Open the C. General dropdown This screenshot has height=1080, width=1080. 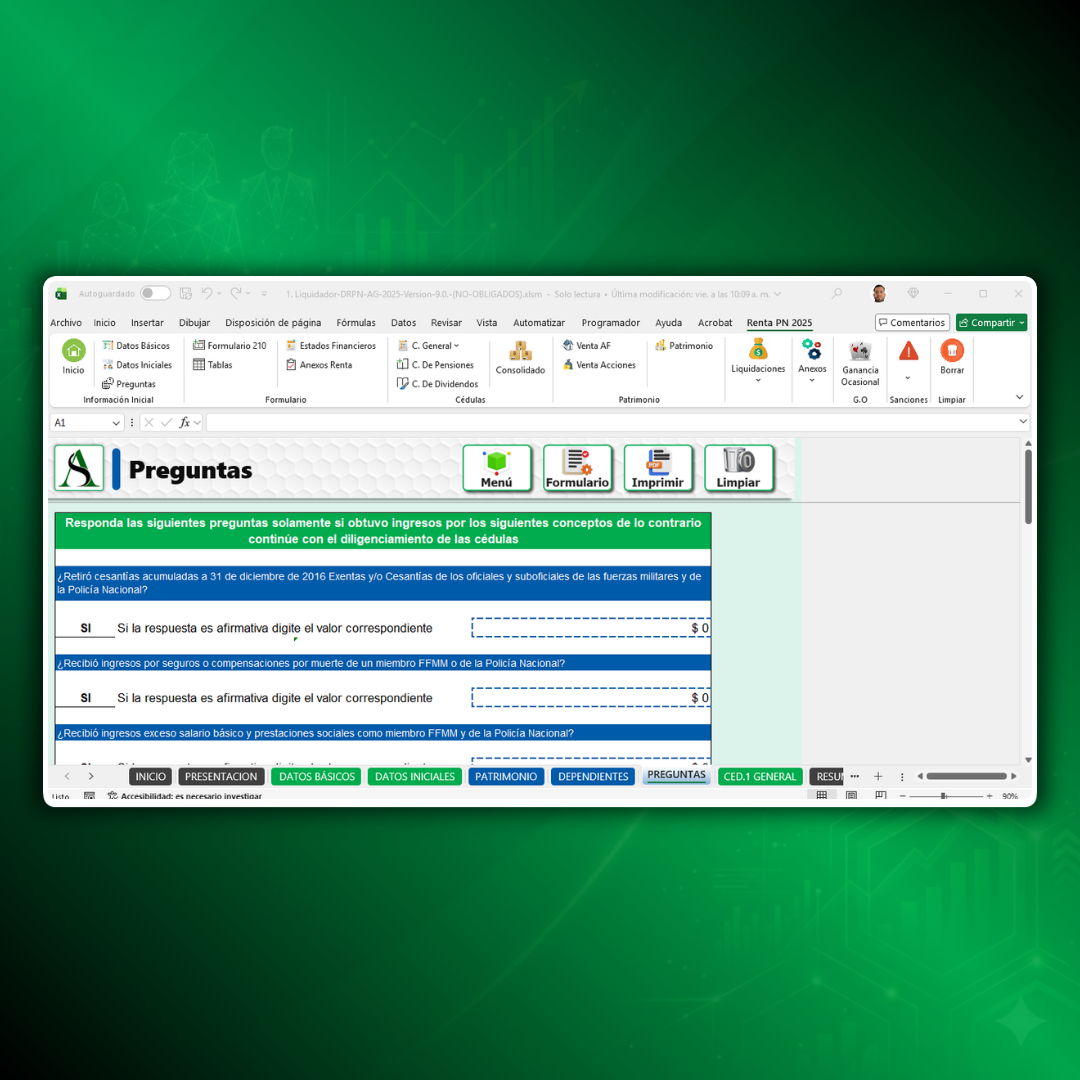tap(429, 346)
